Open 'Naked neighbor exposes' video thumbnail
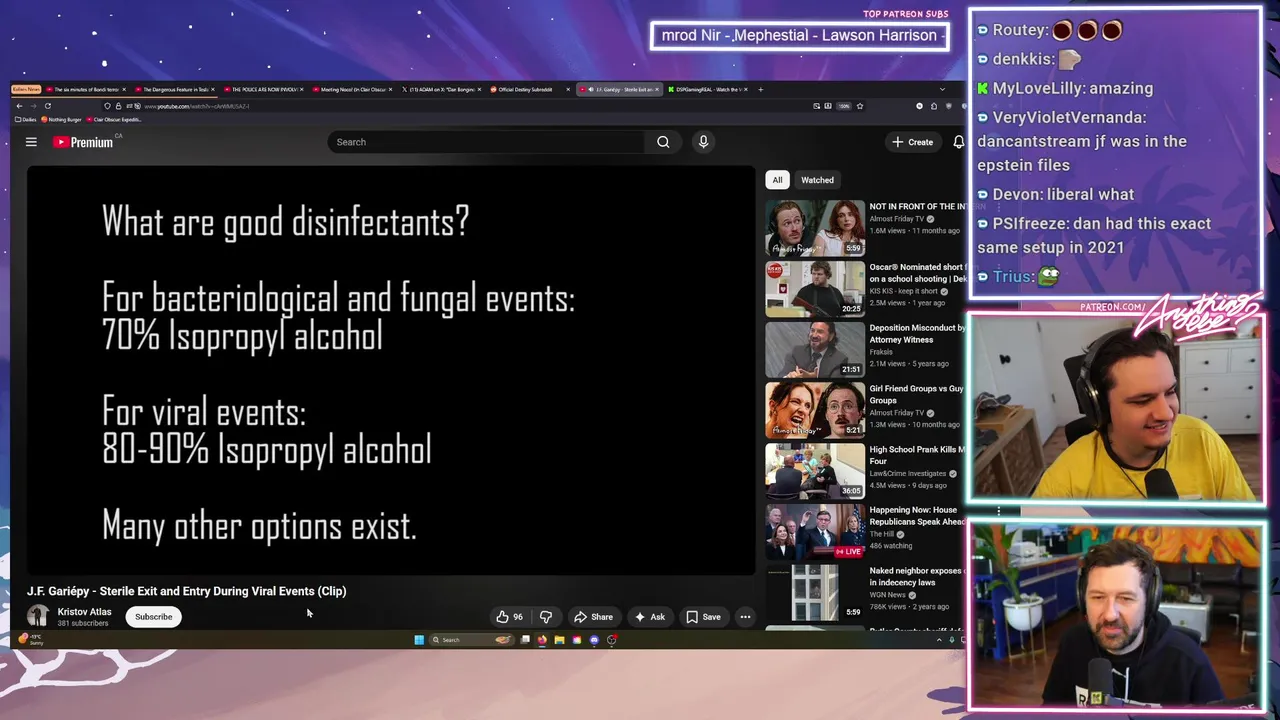 pos(815,593)
